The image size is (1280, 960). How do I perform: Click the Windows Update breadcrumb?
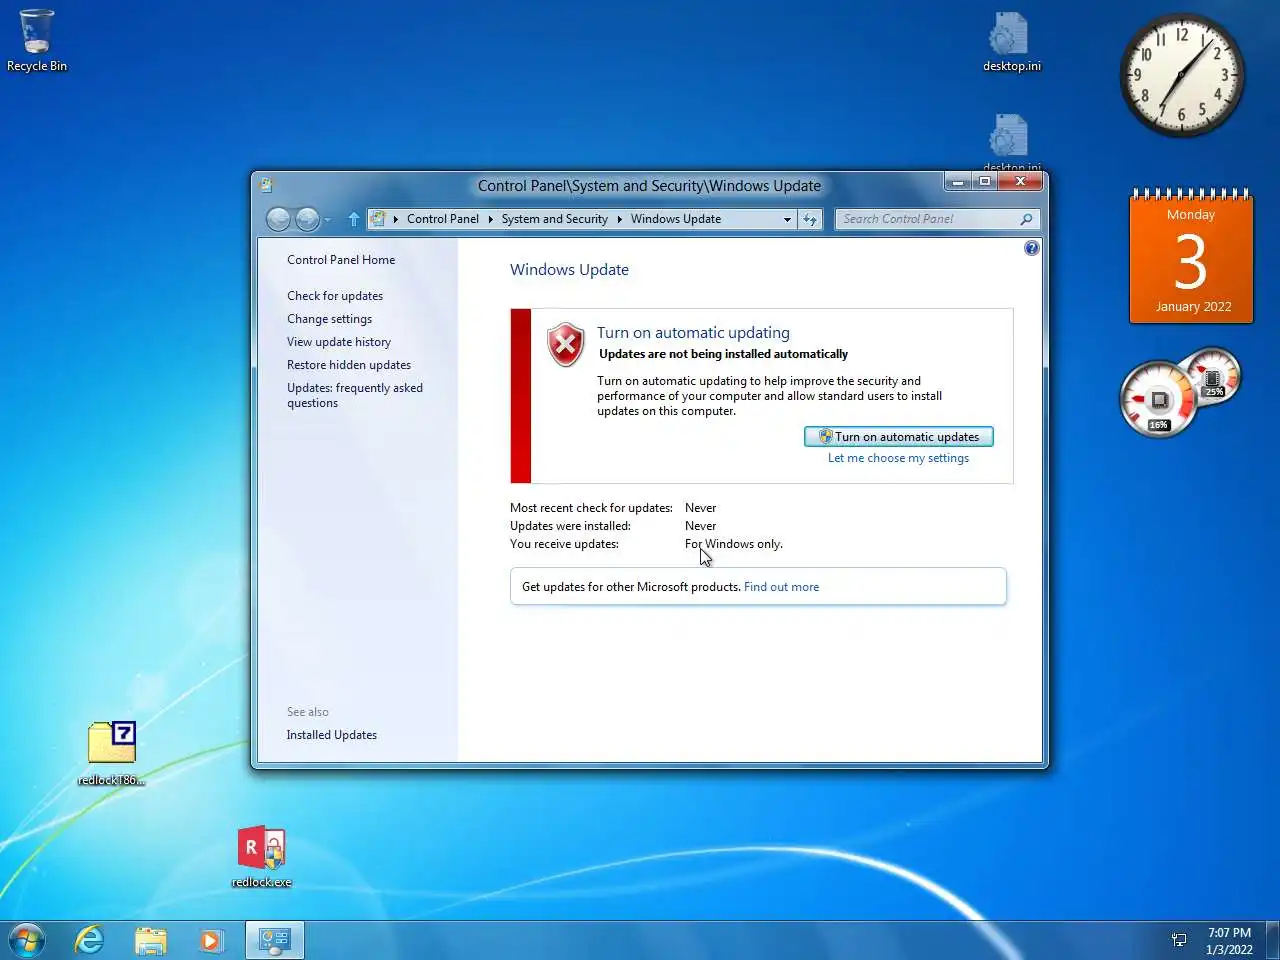pos(676,219)
